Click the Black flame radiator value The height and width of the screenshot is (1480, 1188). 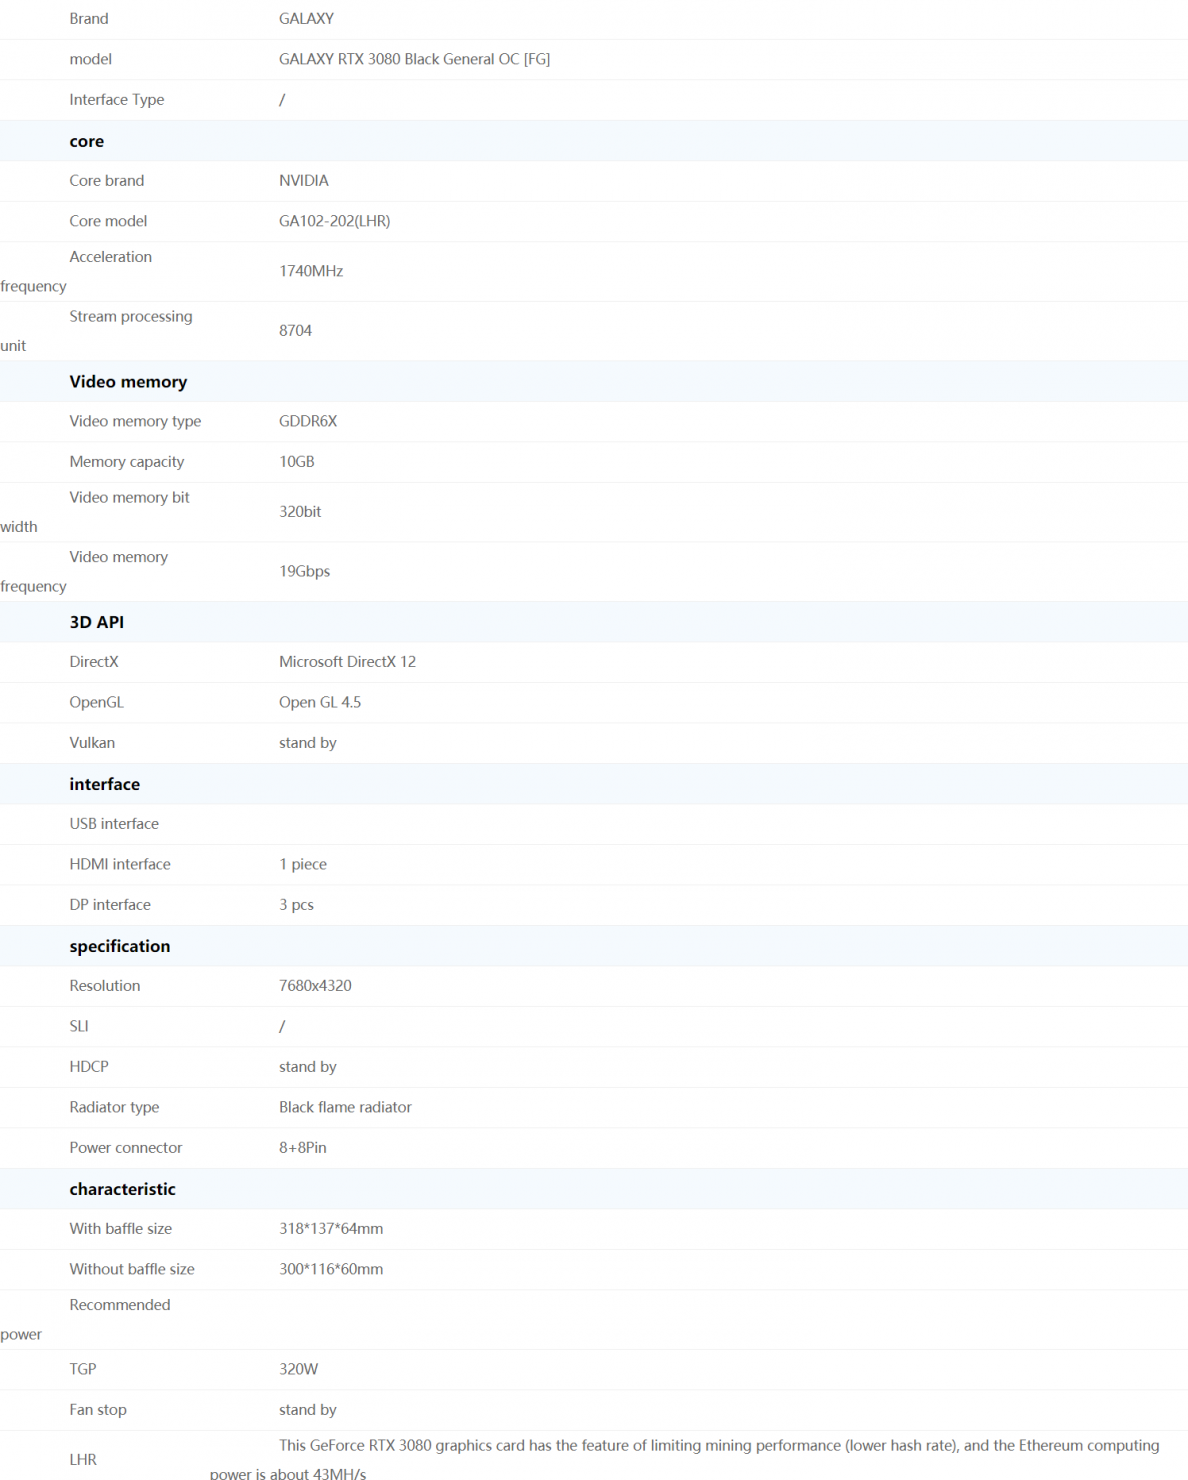coord(345,1107)
